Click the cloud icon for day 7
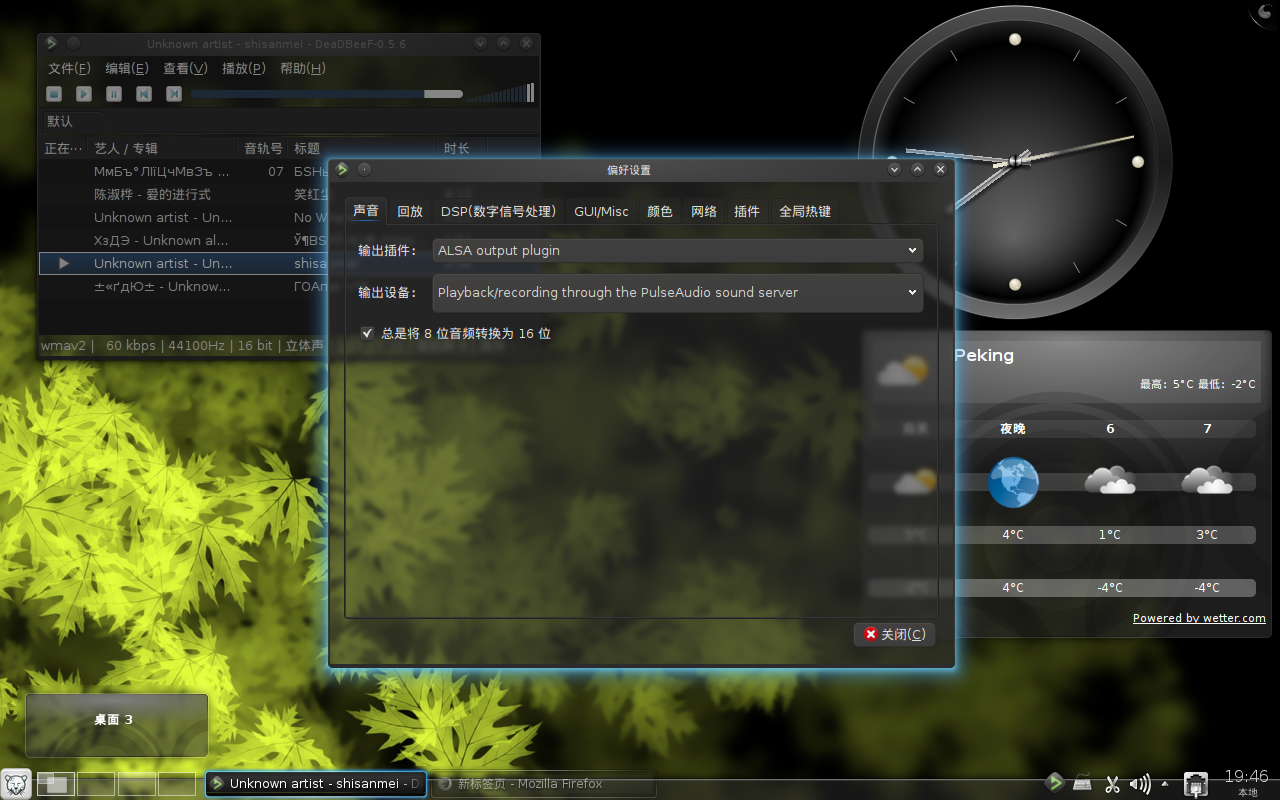This screenshot has width=1280, height=800. 1207,480
